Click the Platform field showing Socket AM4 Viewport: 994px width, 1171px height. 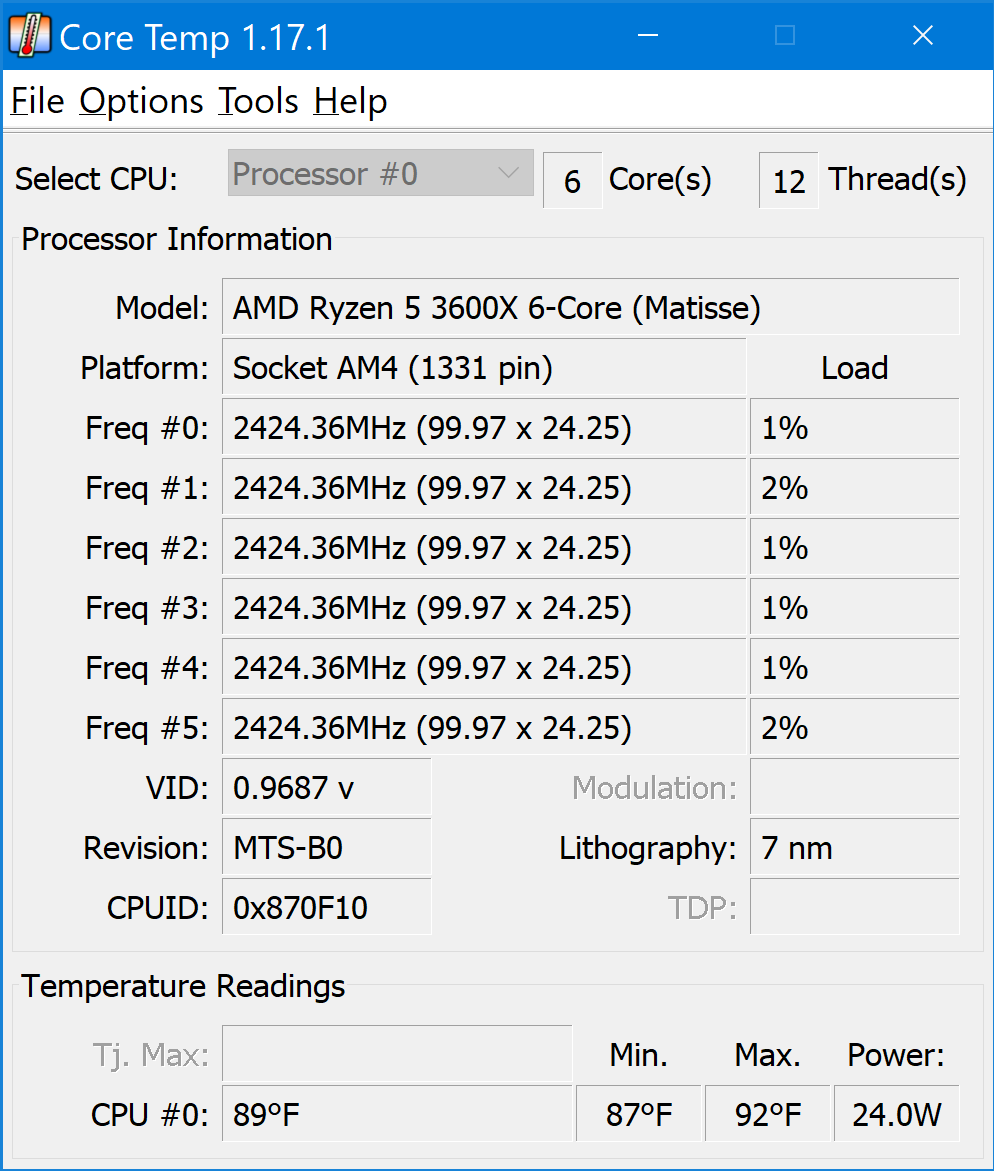484,367
